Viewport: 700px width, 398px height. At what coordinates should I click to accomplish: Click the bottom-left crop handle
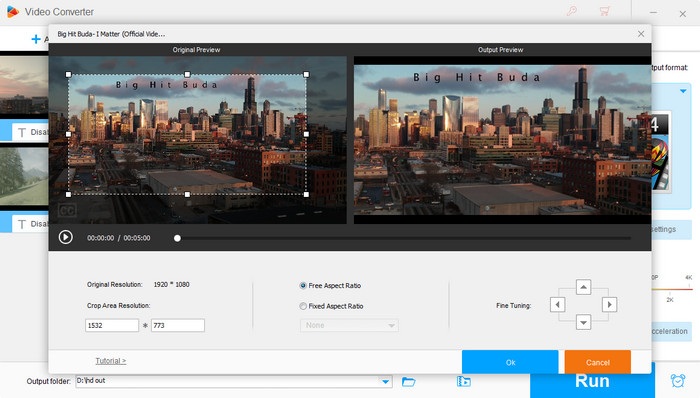pyautogui.click(x=68, y=194)
